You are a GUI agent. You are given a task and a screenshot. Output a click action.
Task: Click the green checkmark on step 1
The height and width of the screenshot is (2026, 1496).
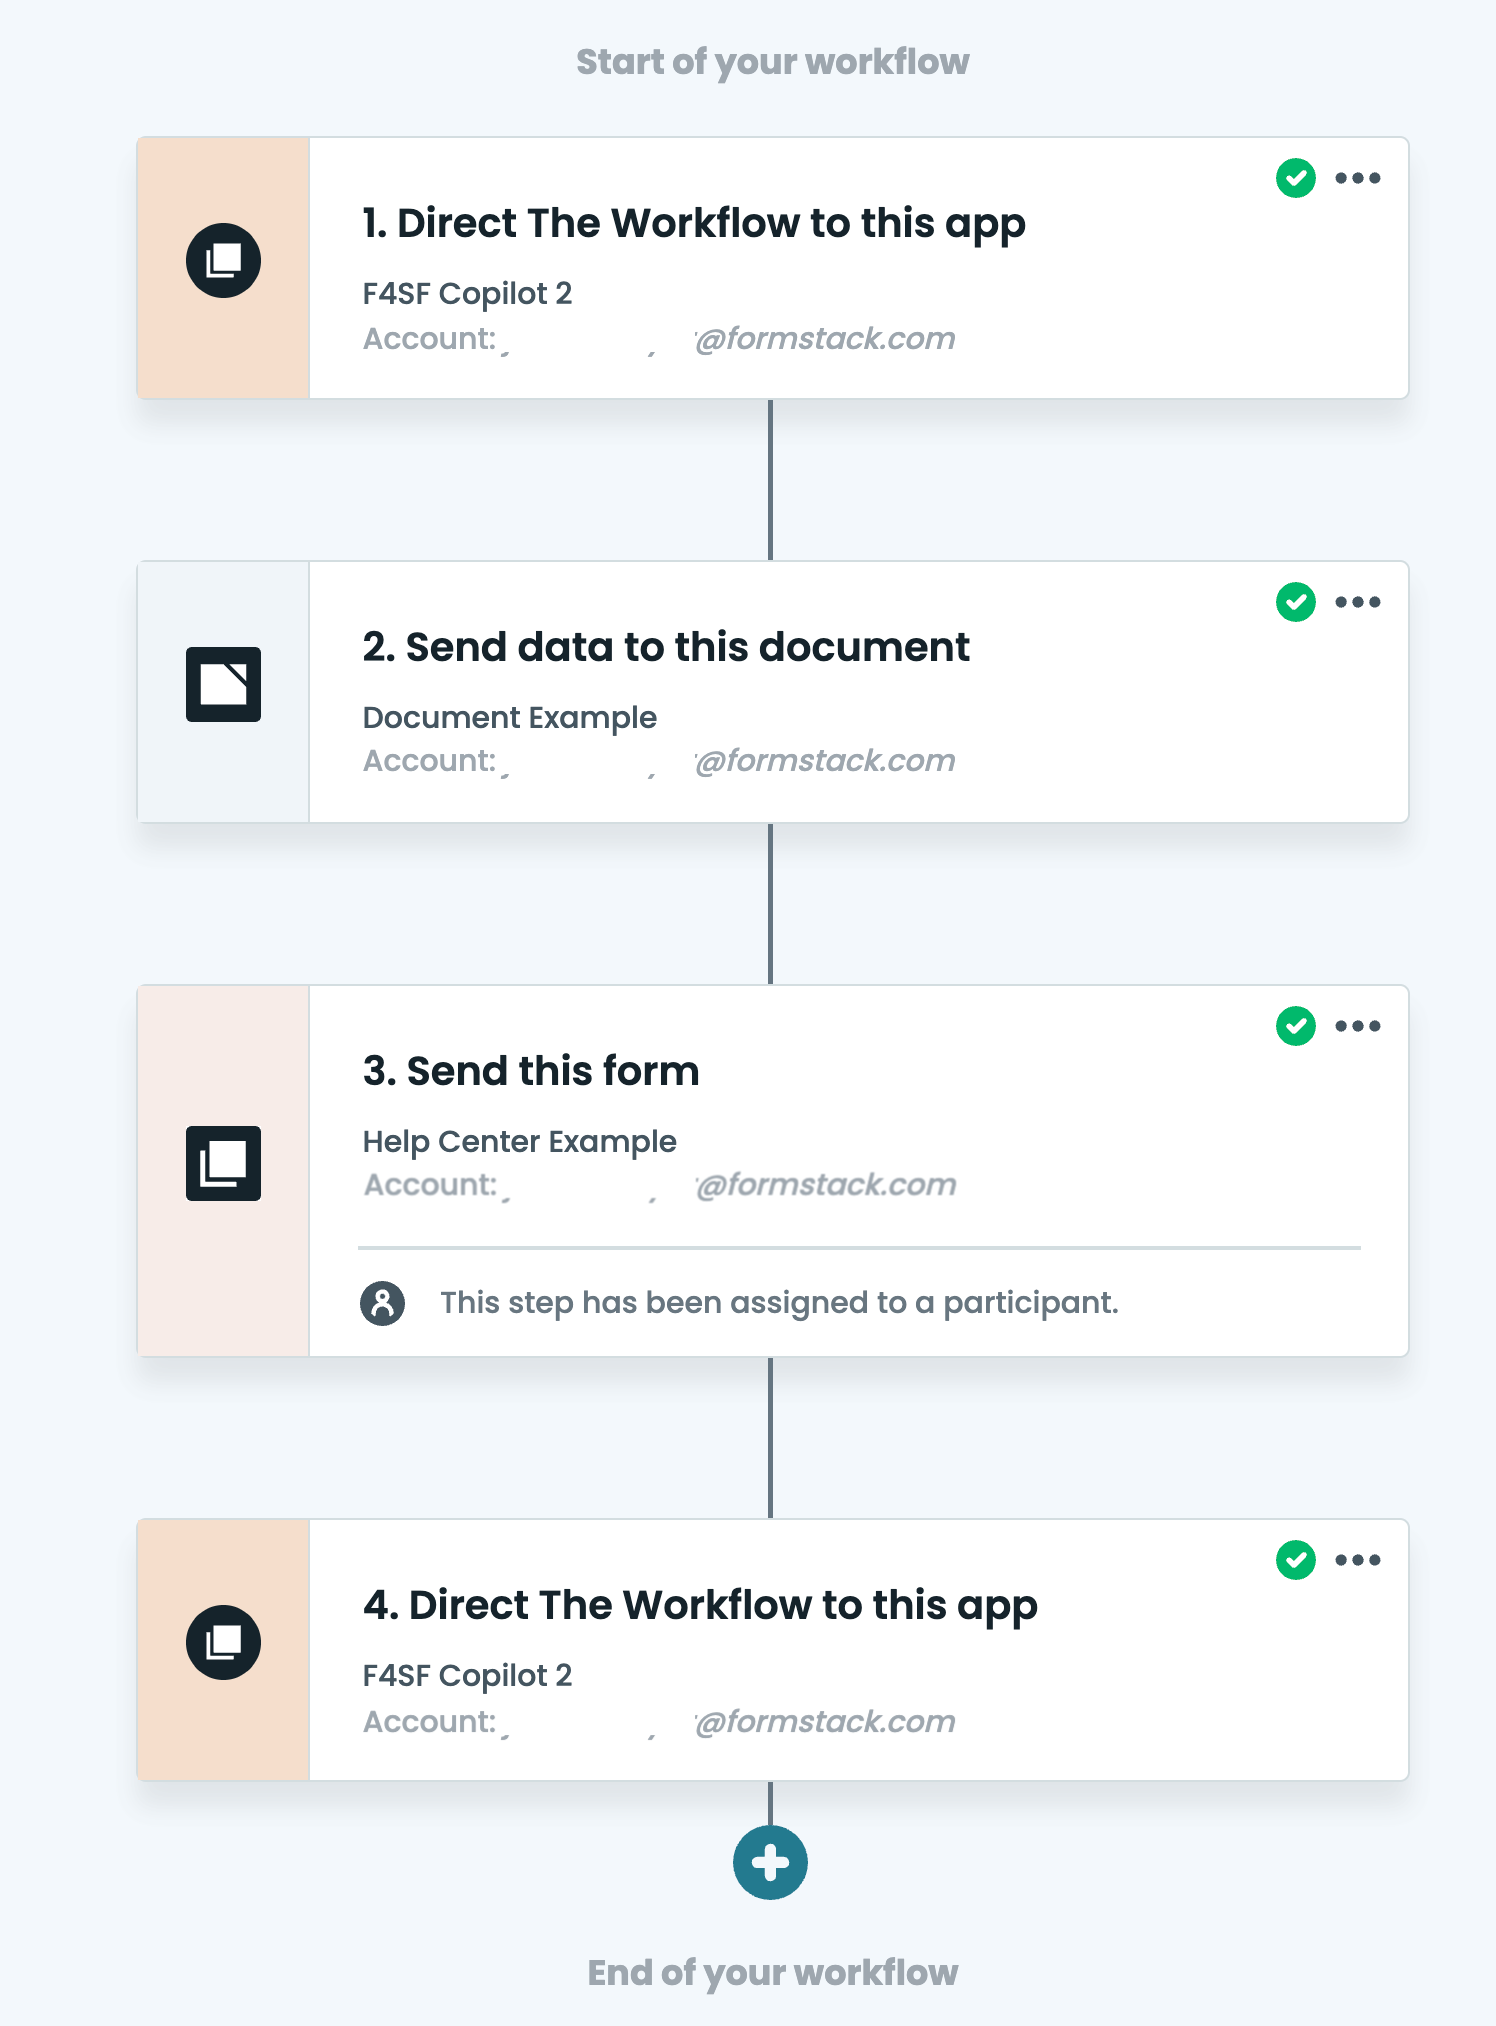[x=1296, y=179]
